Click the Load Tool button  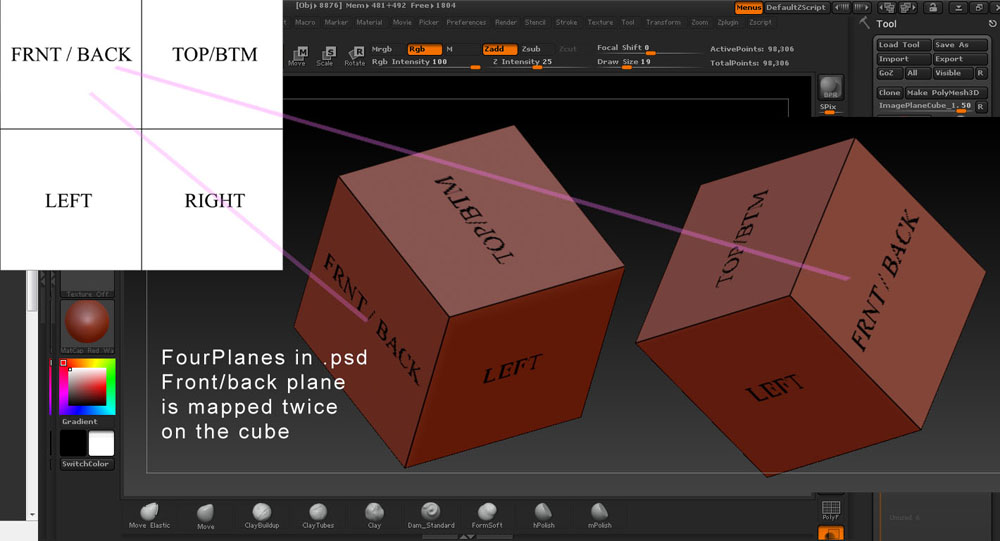[x=902, y=45]
